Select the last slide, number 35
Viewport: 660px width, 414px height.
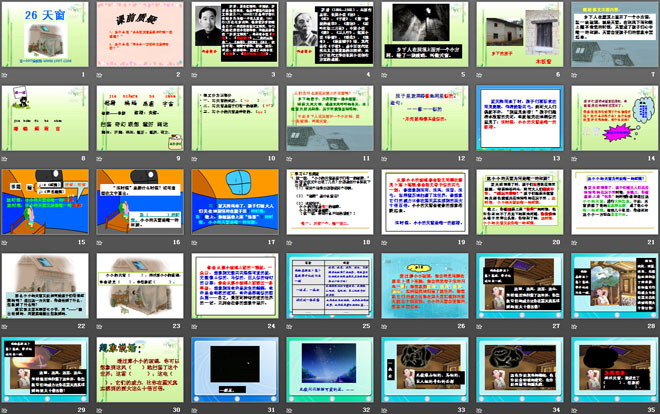pyautogui.click(x=613, y=372)
